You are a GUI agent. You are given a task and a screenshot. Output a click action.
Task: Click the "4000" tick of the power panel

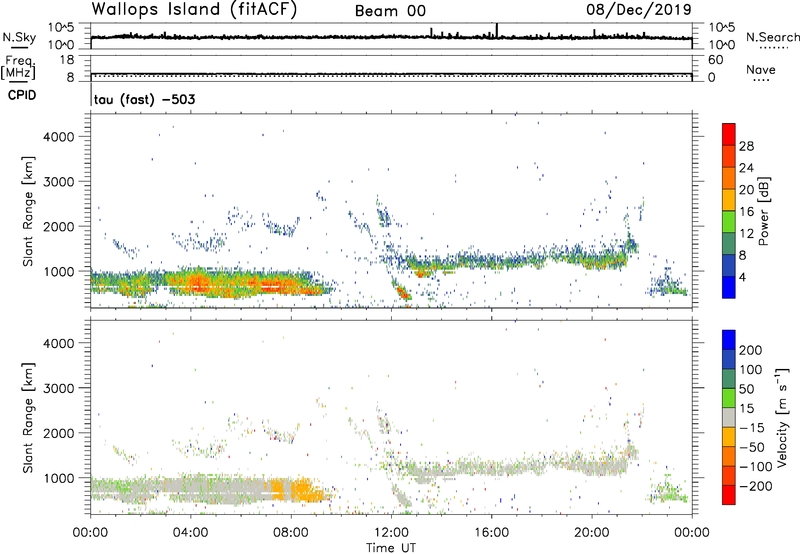tap(59, 137)
